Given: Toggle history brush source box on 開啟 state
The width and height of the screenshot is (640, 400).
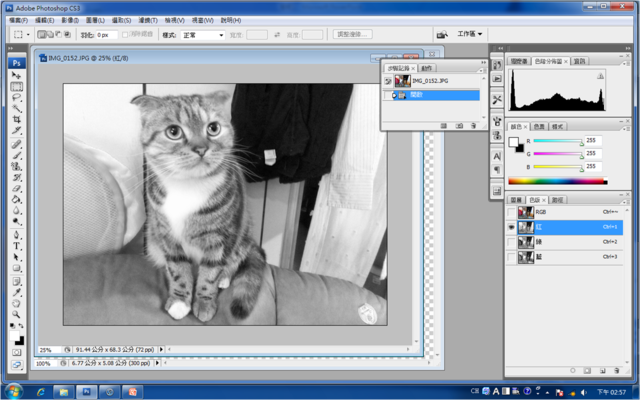Looking at the screenshot, I should (388, 95).
